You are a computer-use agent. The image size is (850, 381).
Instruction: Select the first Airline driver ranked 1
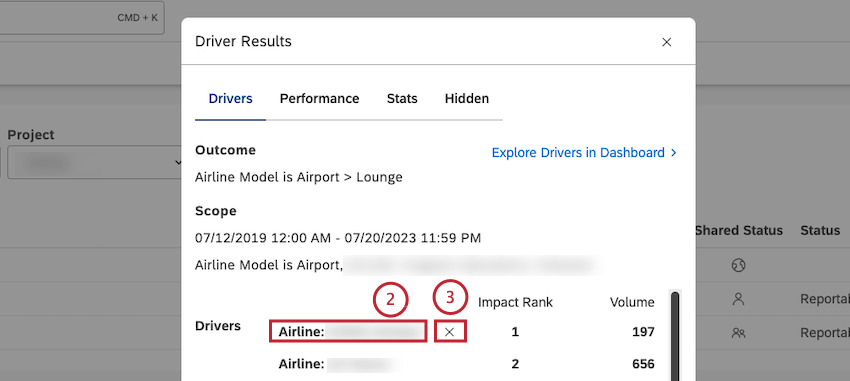click(x=347, y=332)
